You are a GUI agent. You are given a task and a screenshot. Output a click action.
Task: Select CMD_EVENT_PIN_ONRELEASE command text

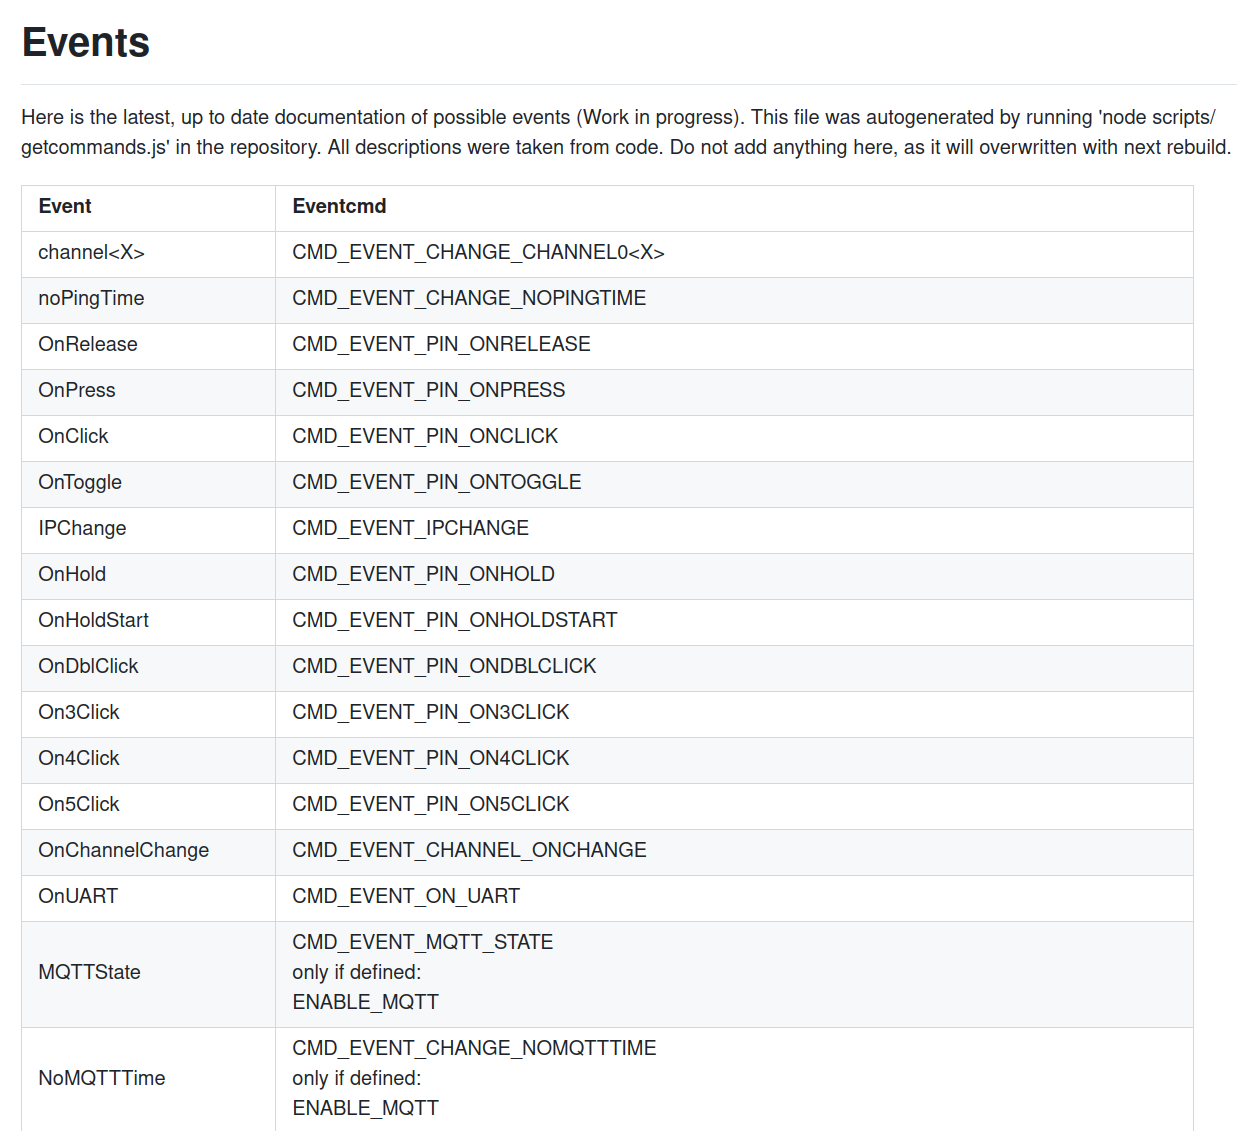(x=441, y=344)
